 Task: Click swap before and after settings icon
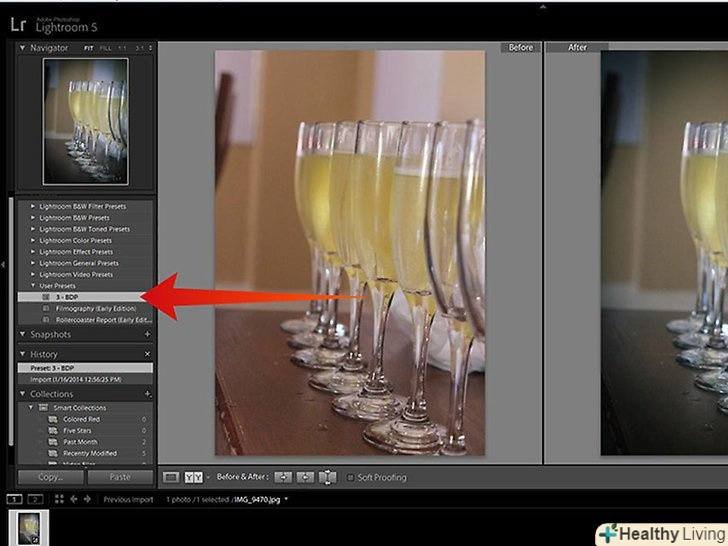327,478
